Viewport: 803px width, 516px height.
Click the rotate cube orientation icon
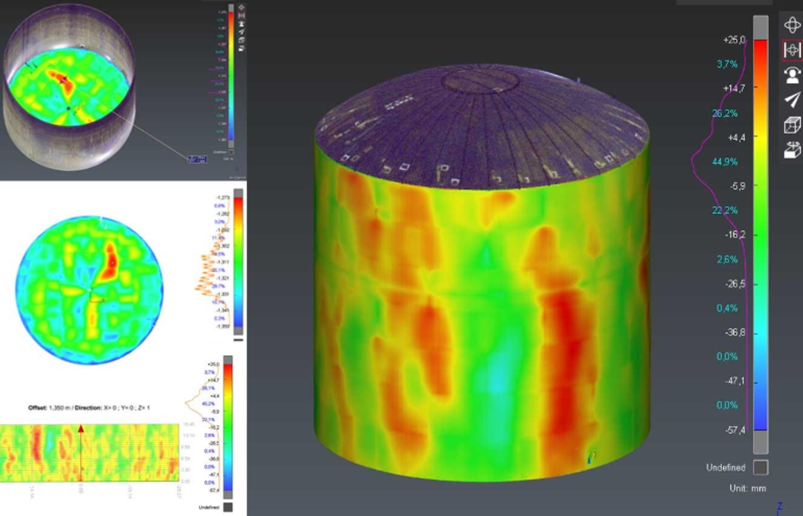pos(791,150)
